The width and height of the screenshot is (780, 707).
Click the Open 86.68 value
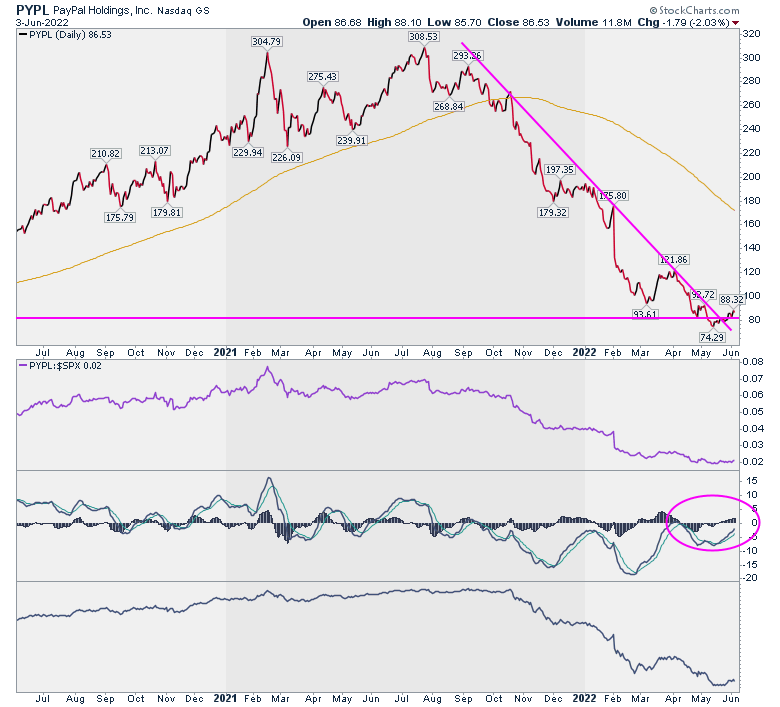(x=332, y=22)
